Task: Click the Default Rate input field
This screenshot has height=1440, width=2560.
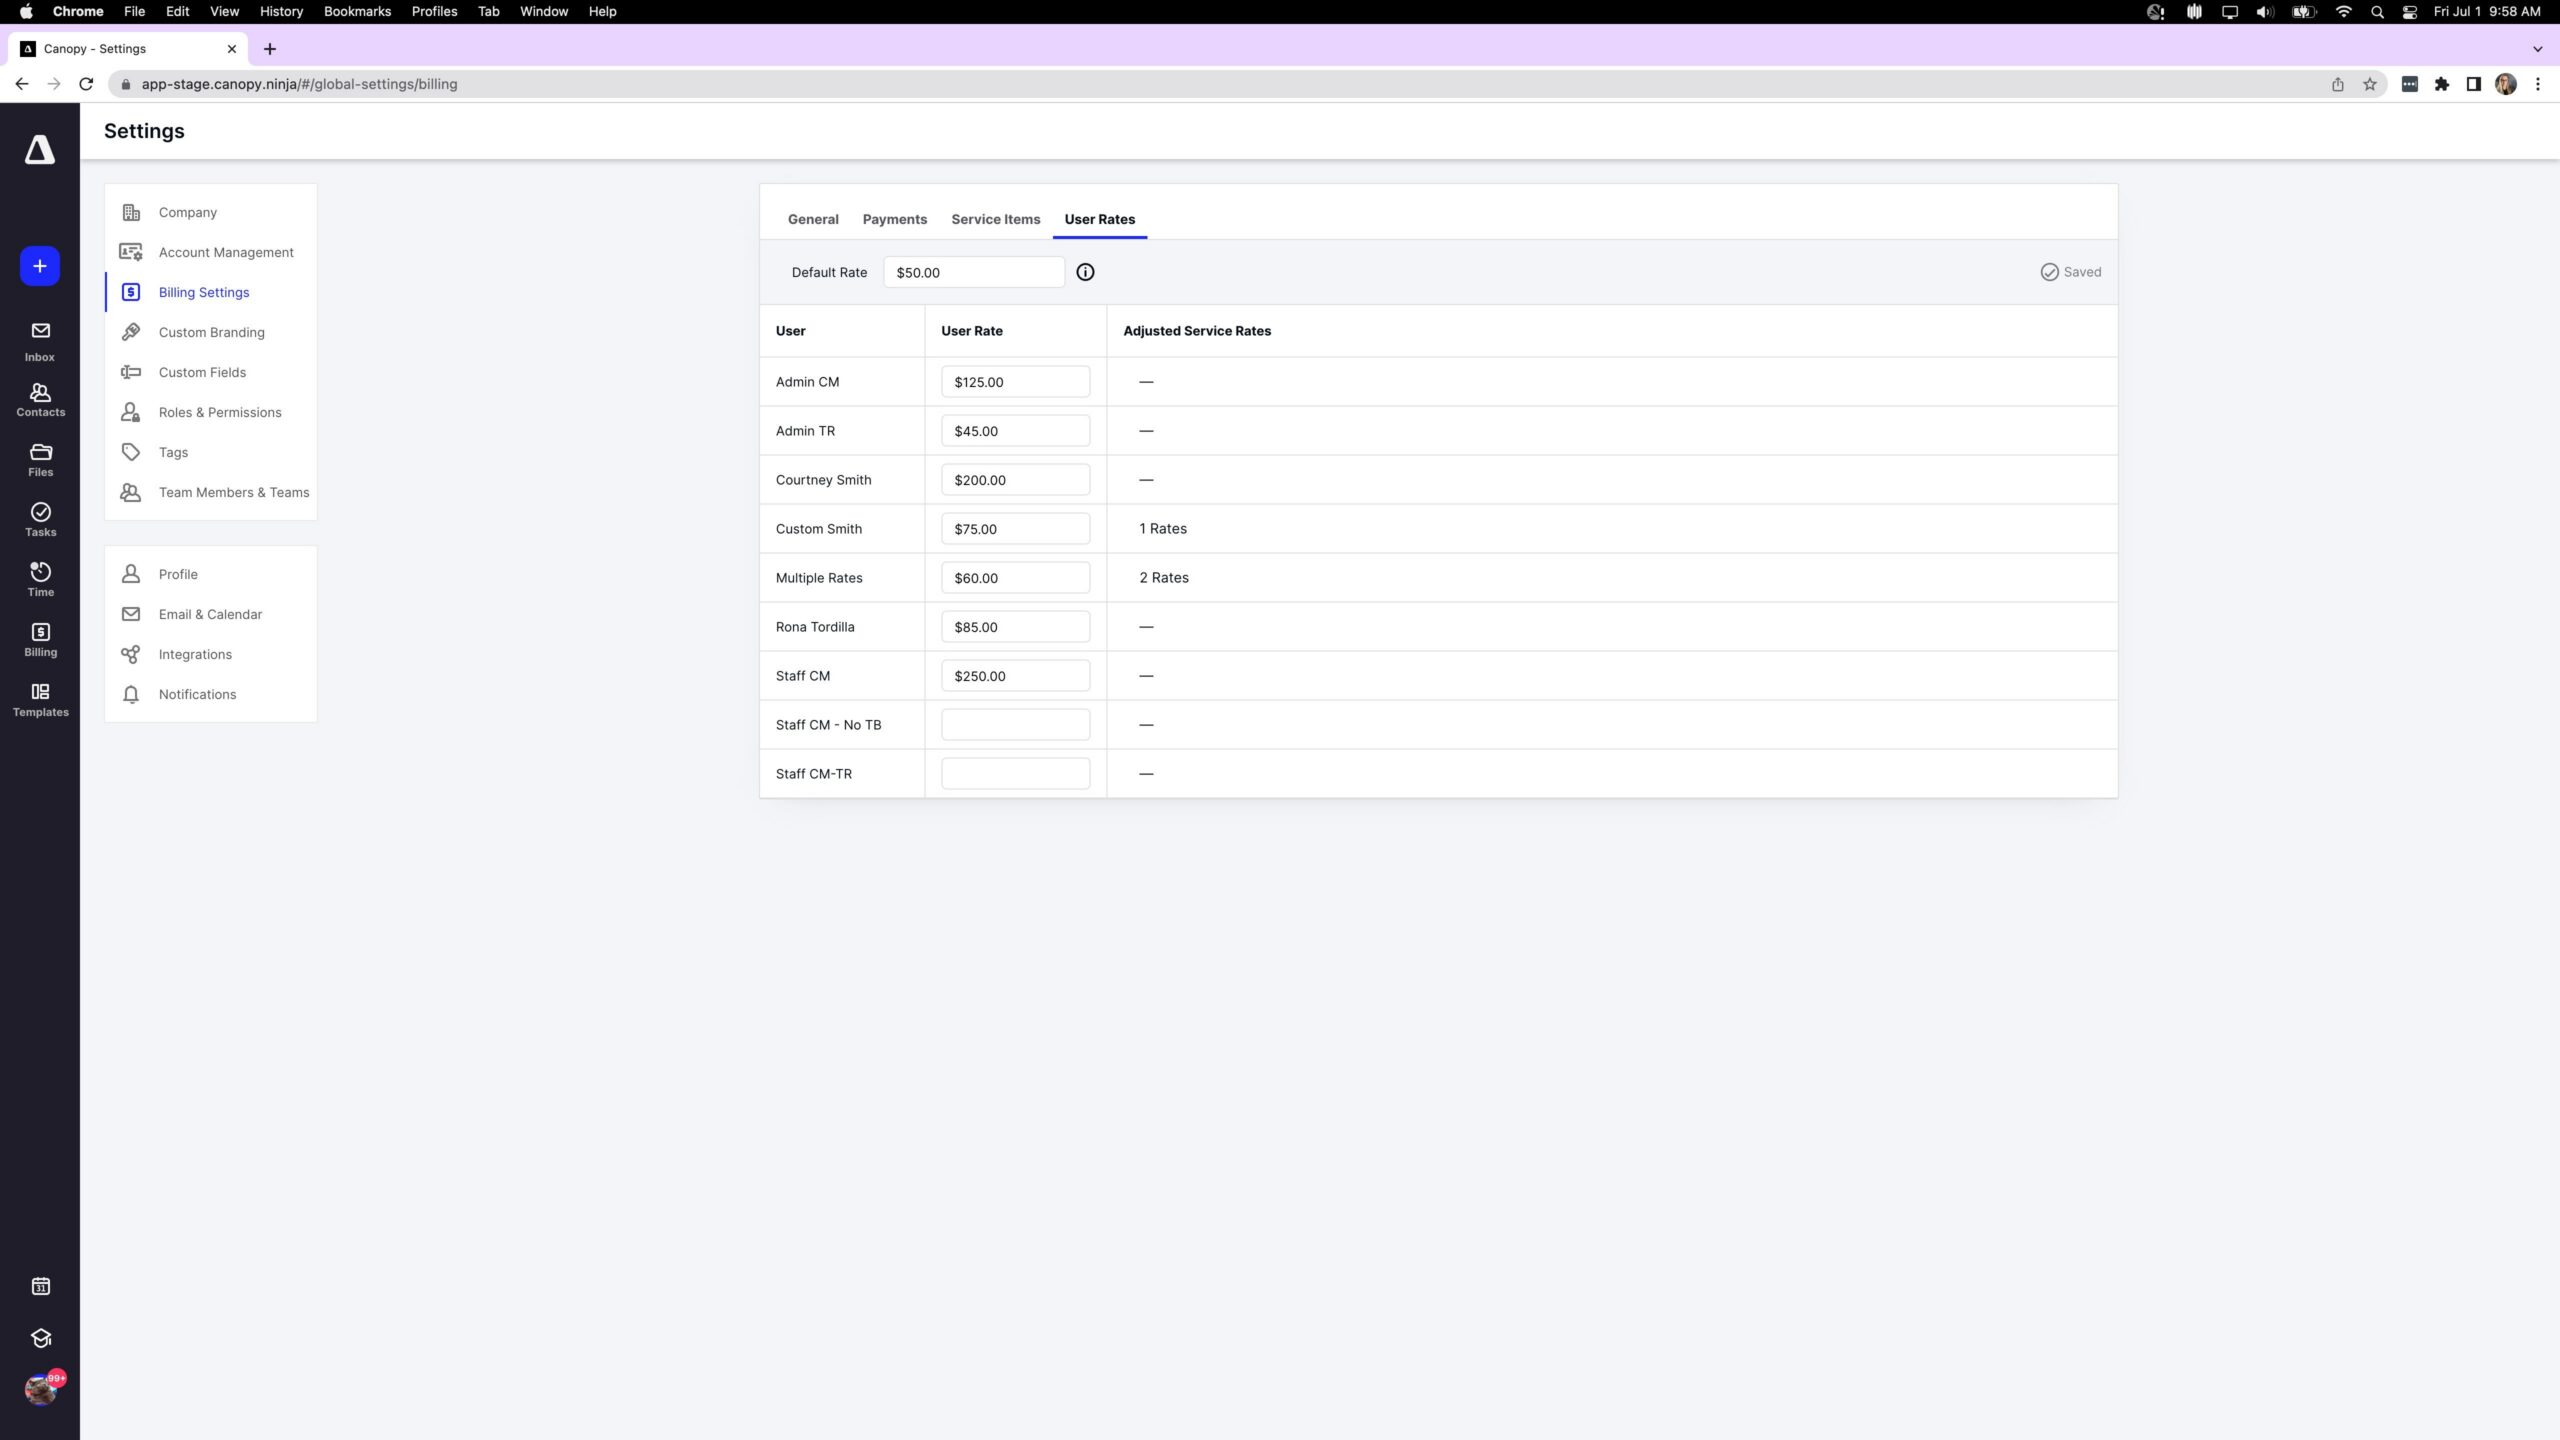Action: click(973, 272)
